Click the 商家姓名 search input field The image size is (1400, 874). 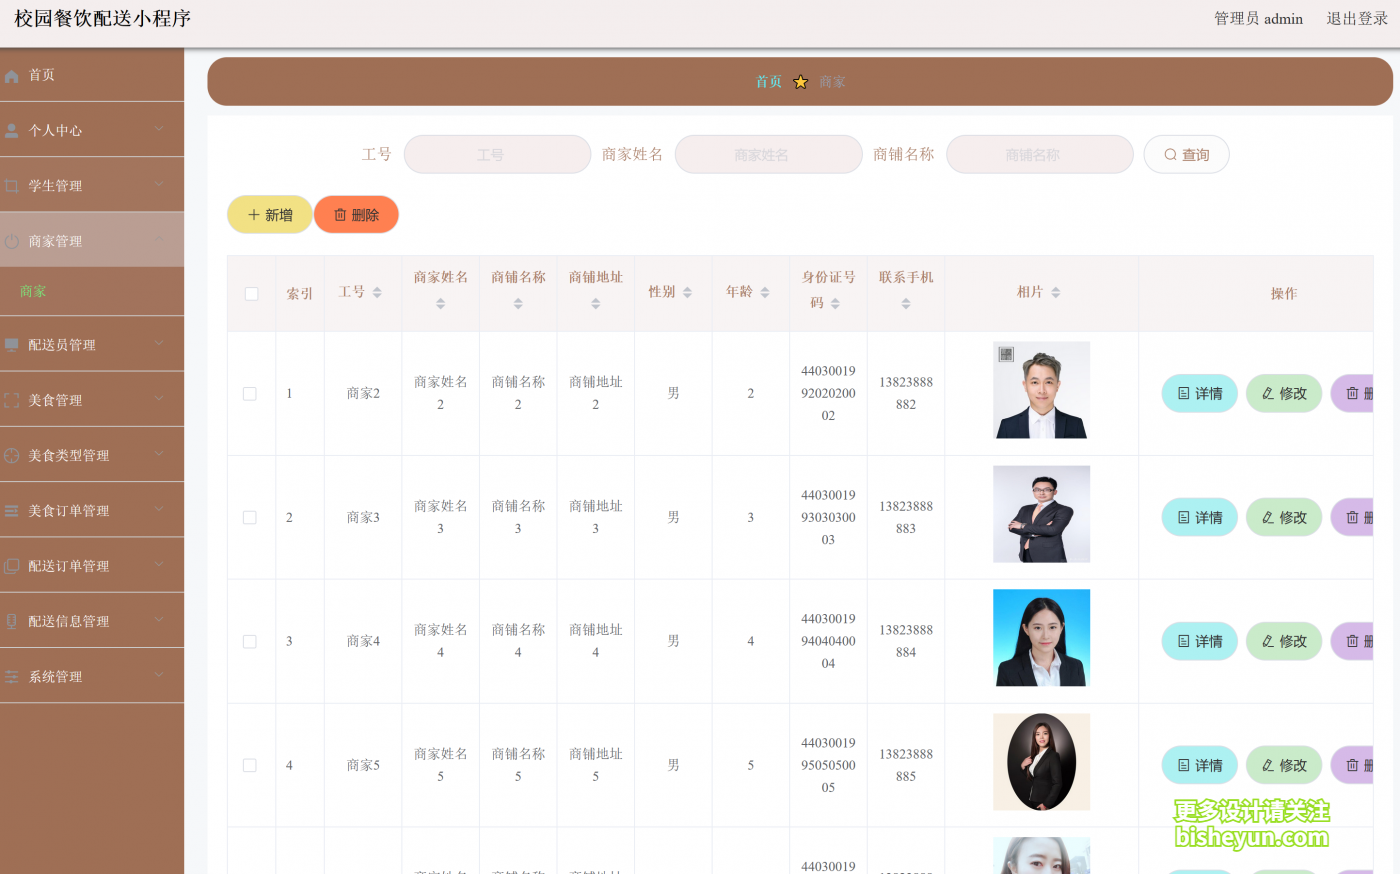tap(768, 155)
